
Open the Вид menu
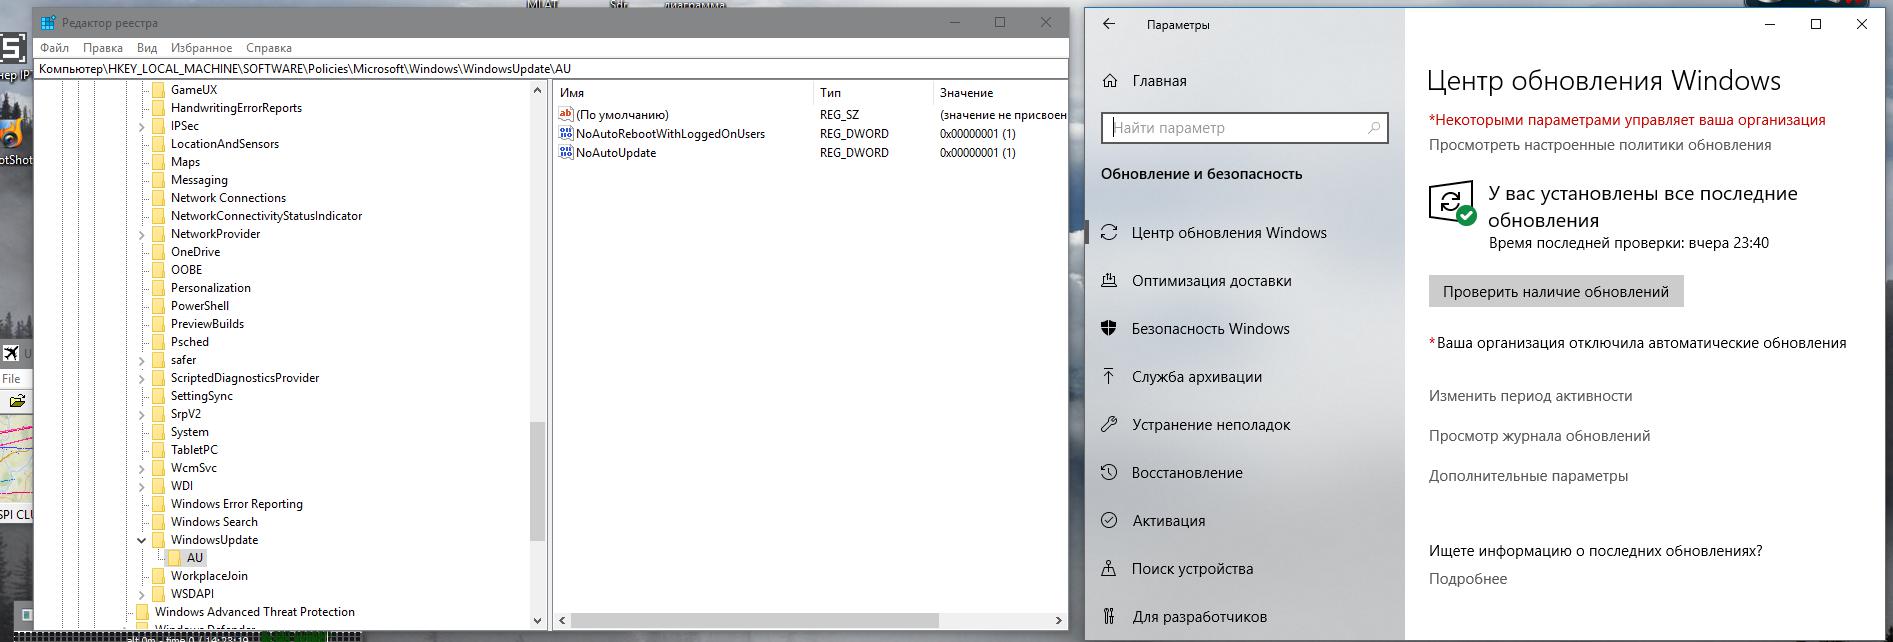click(x=147, y=48)
